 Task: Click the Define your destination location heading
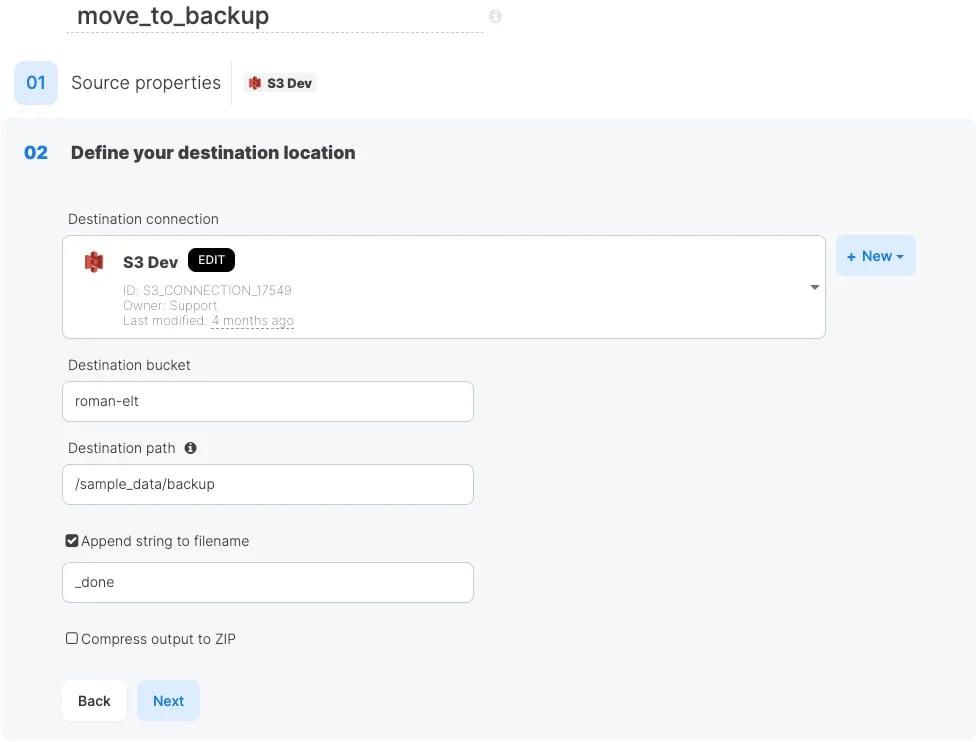pyautogui.click(x=213, y=153)
